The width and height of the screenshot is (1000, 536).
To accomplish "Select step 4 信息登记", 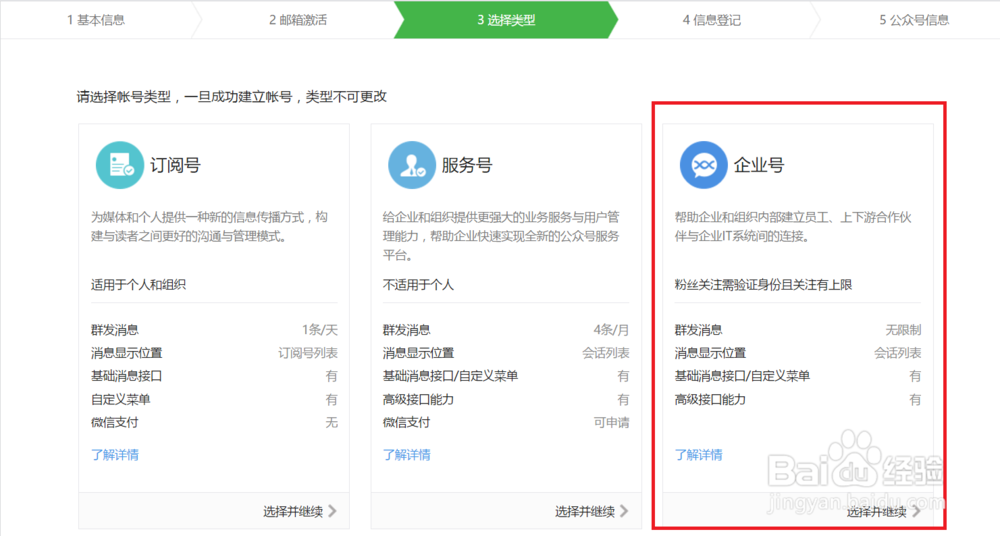I will 712,20.
